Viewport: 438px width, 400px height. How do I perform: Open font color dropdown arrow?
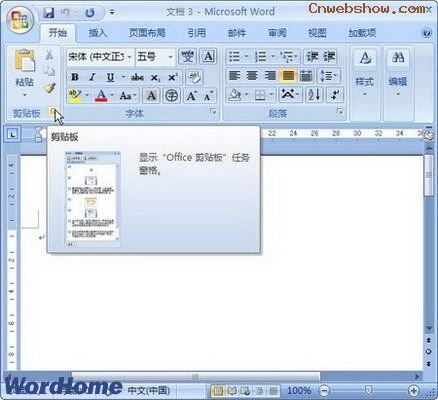coord(112,96)
